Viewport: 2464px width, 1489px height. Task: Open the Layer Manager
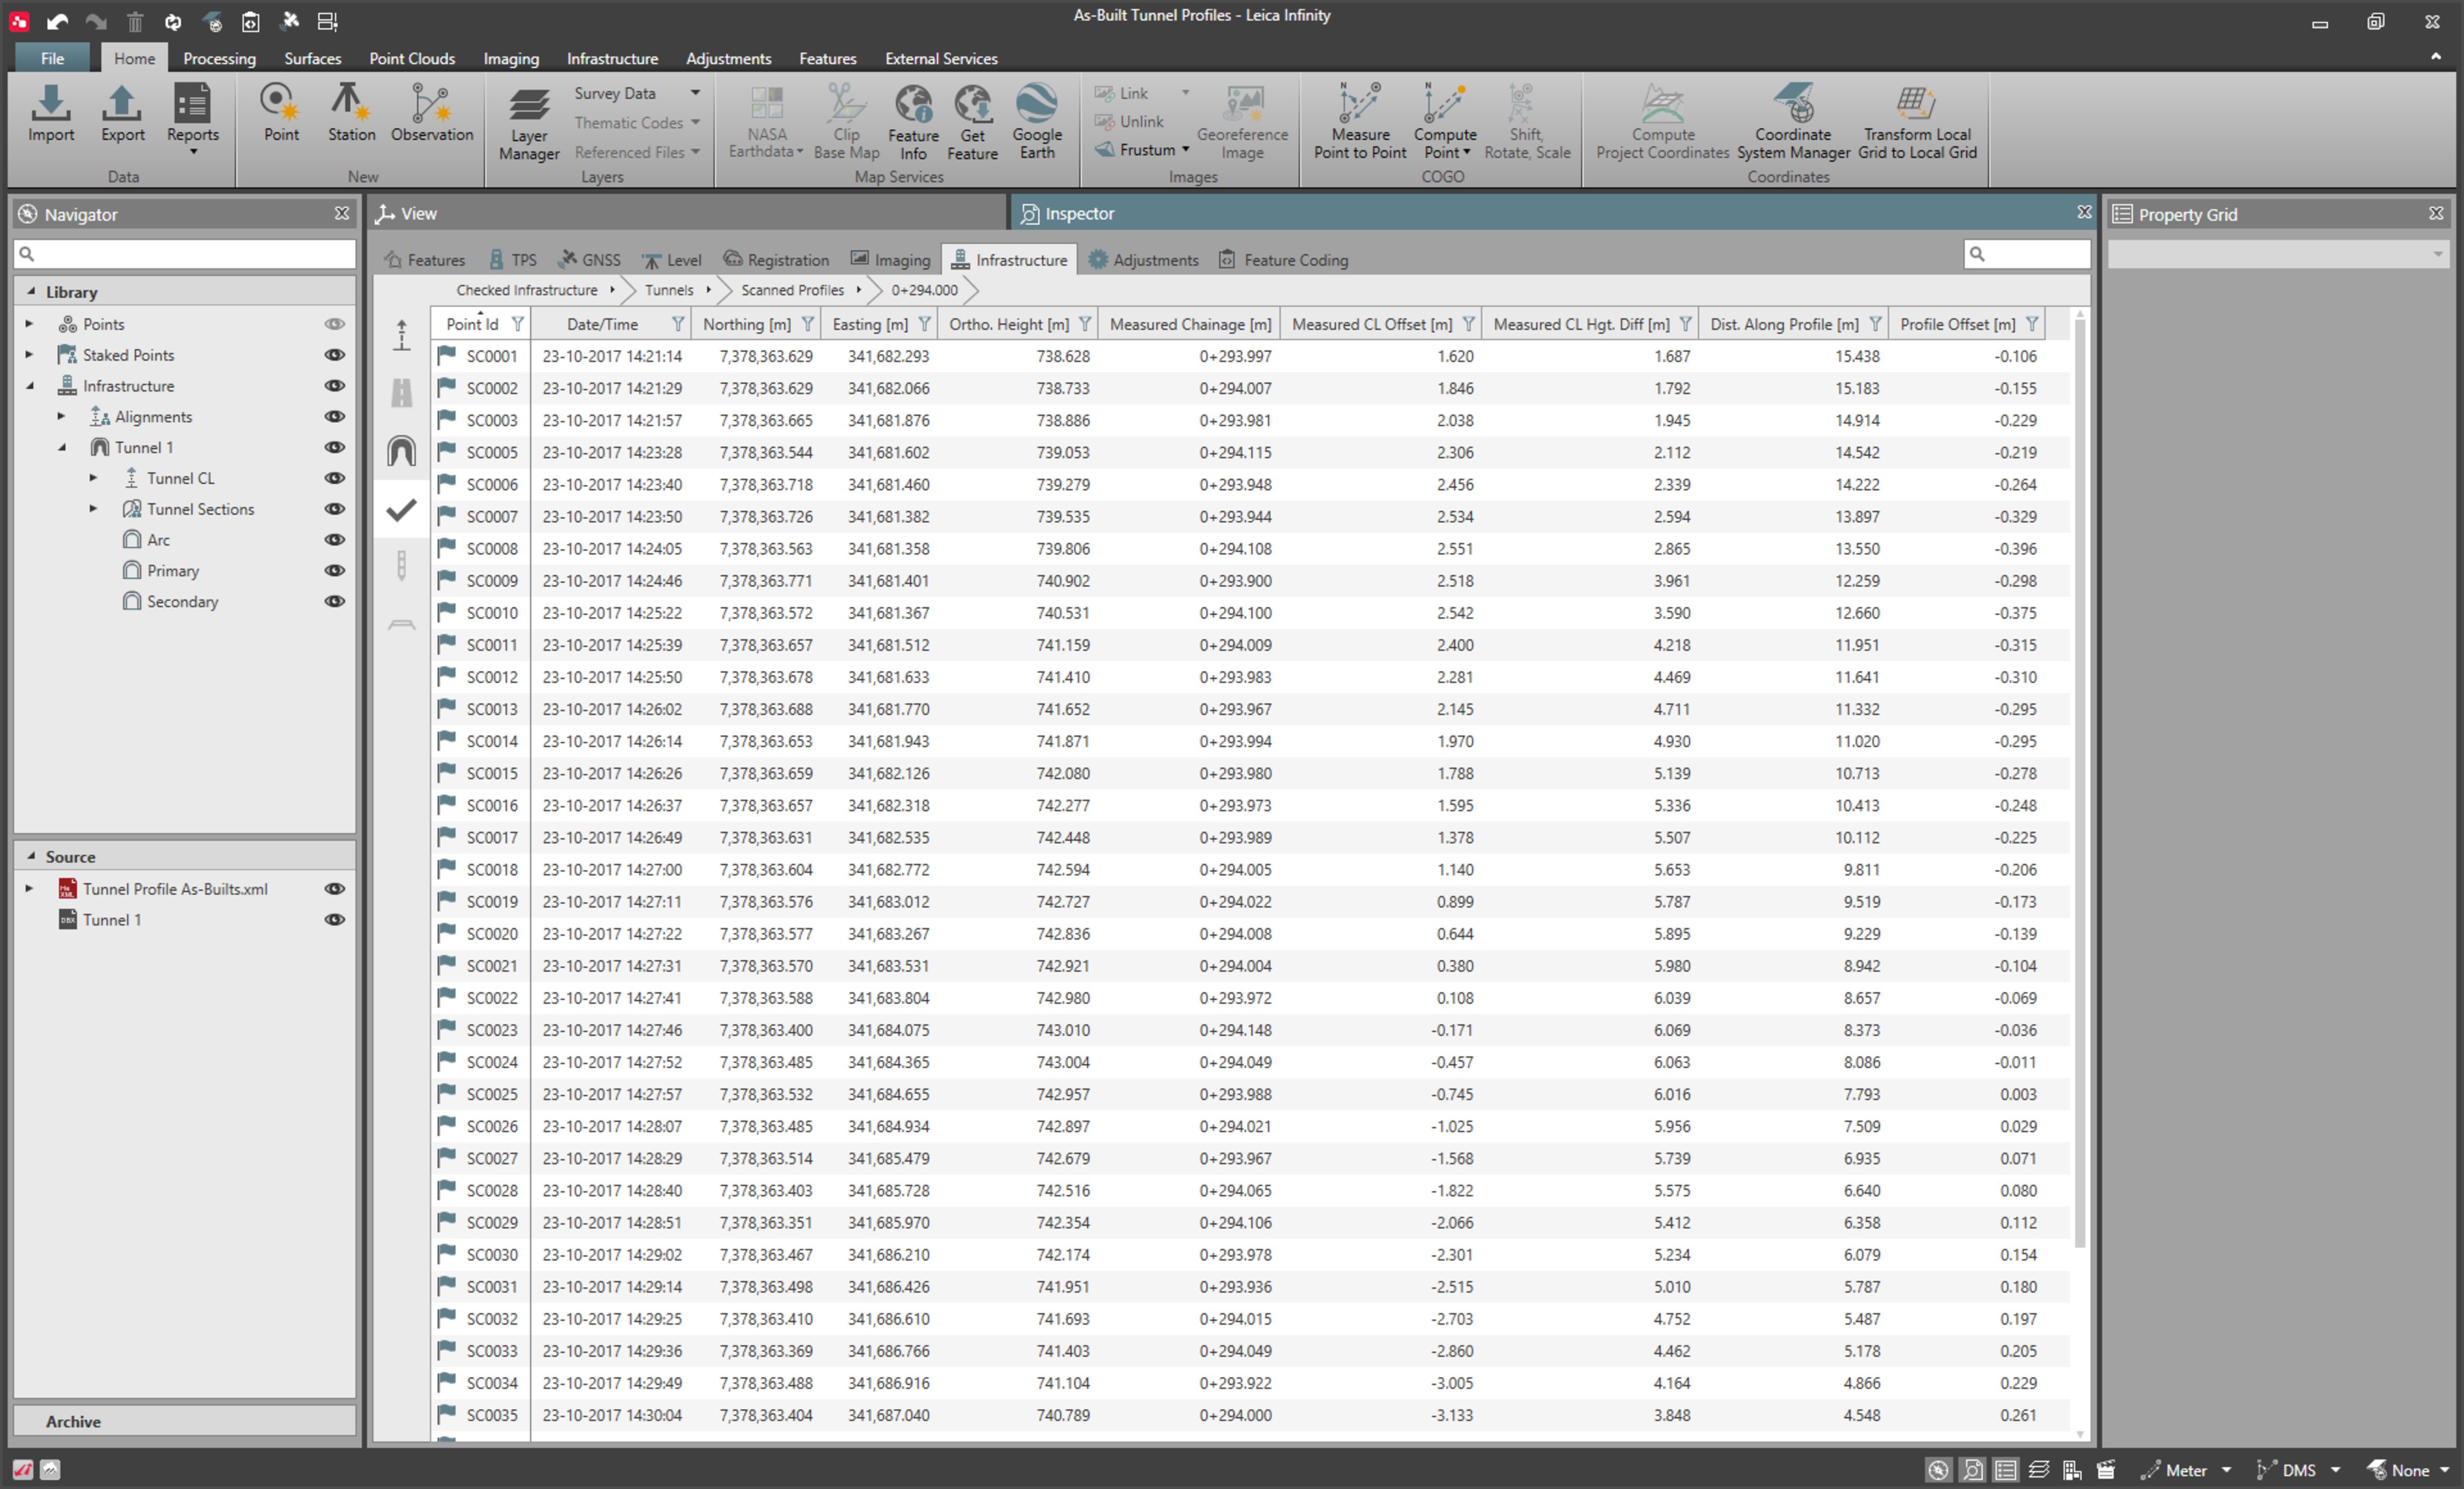pyautogui.click(x=529, y=124)
